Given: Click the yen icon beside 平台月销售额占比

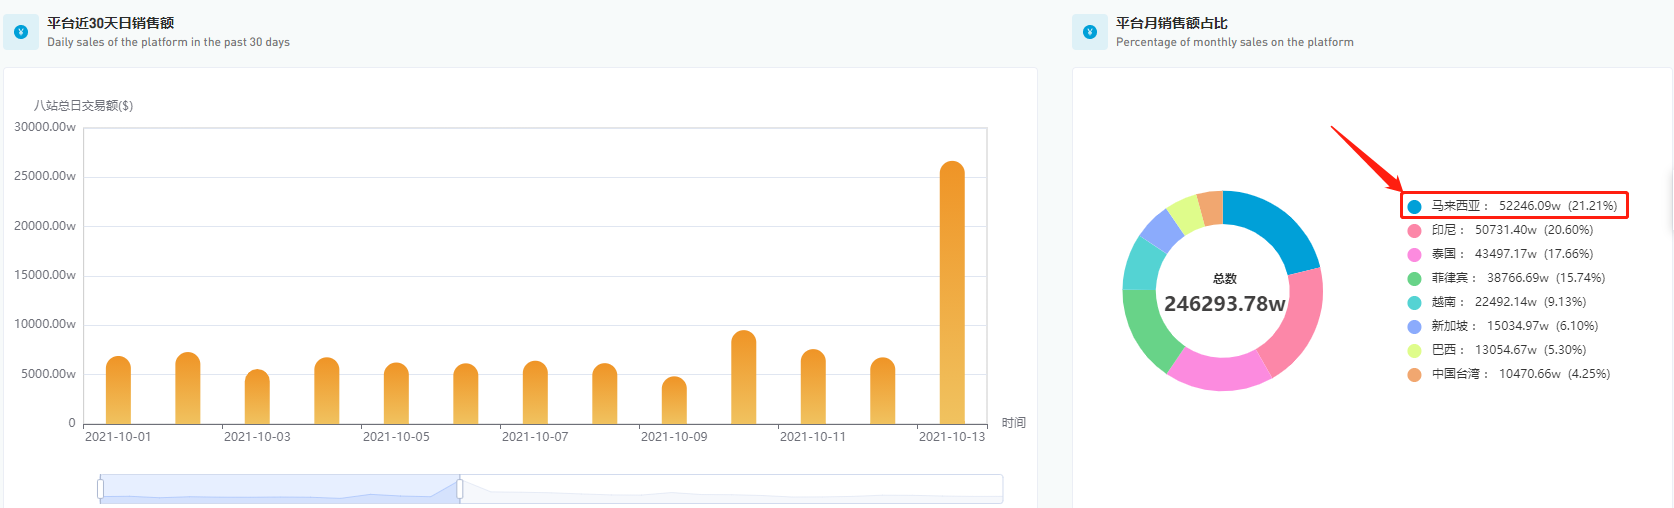Looking at the screenshot, I should coord(1090,32).
